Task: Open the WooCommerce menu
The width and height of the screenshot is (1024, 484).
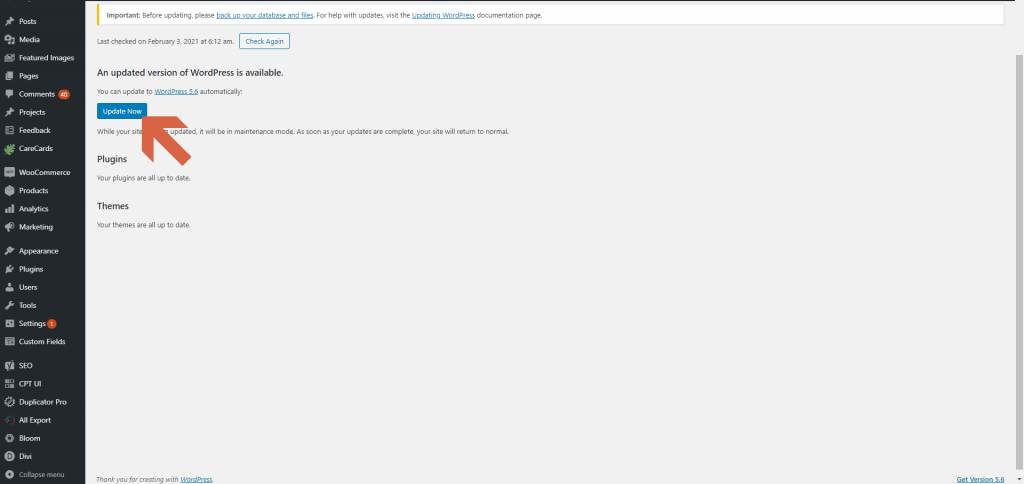Action: [42, 172]
